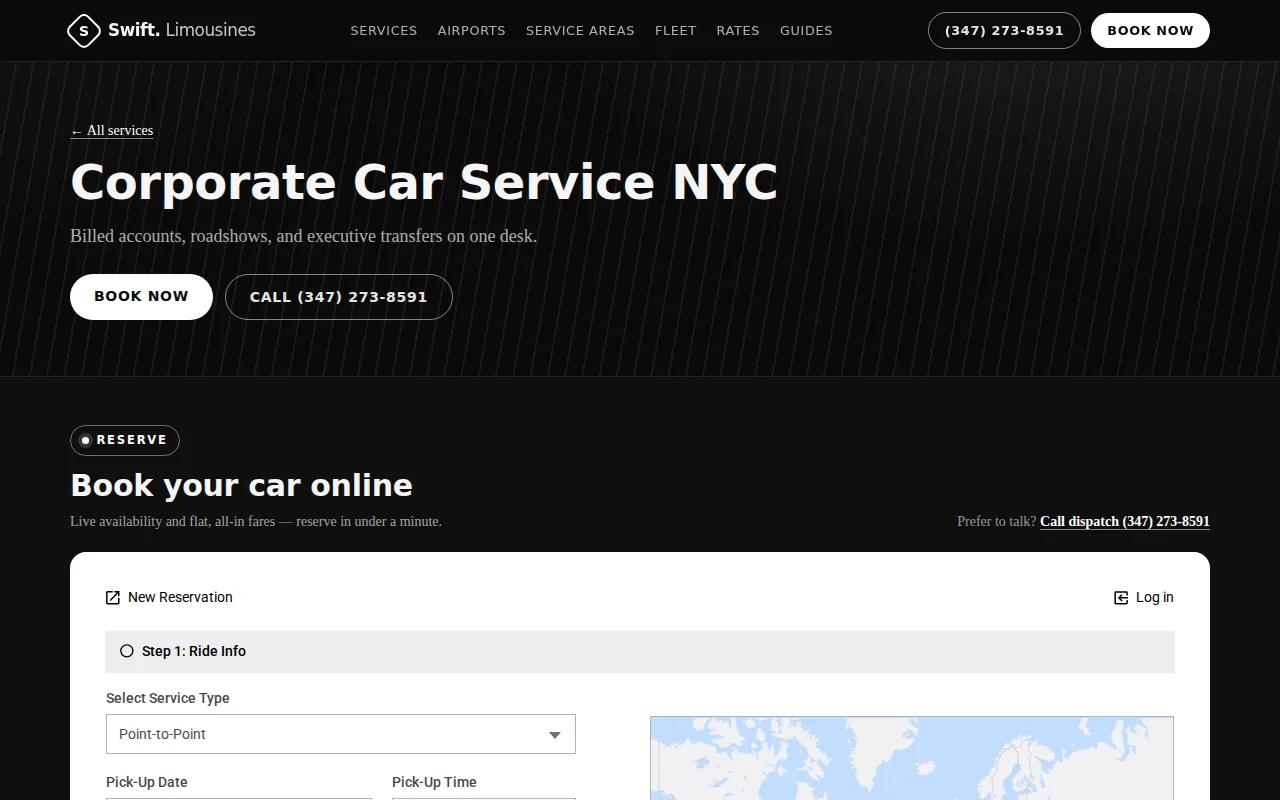Click the Call dispatch phone link
Screen dimensions: 1280x800
point(1125,521)
